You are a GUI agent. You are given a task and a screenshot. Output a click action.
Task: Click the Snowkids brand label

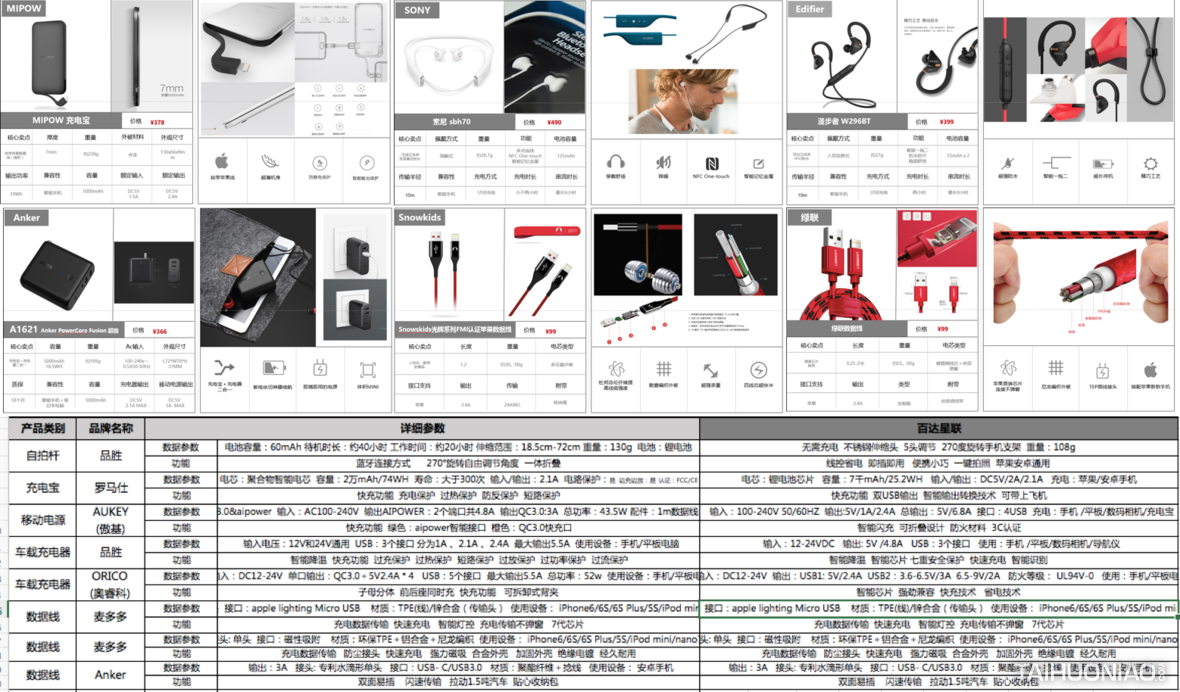click(x=419, y=217)
